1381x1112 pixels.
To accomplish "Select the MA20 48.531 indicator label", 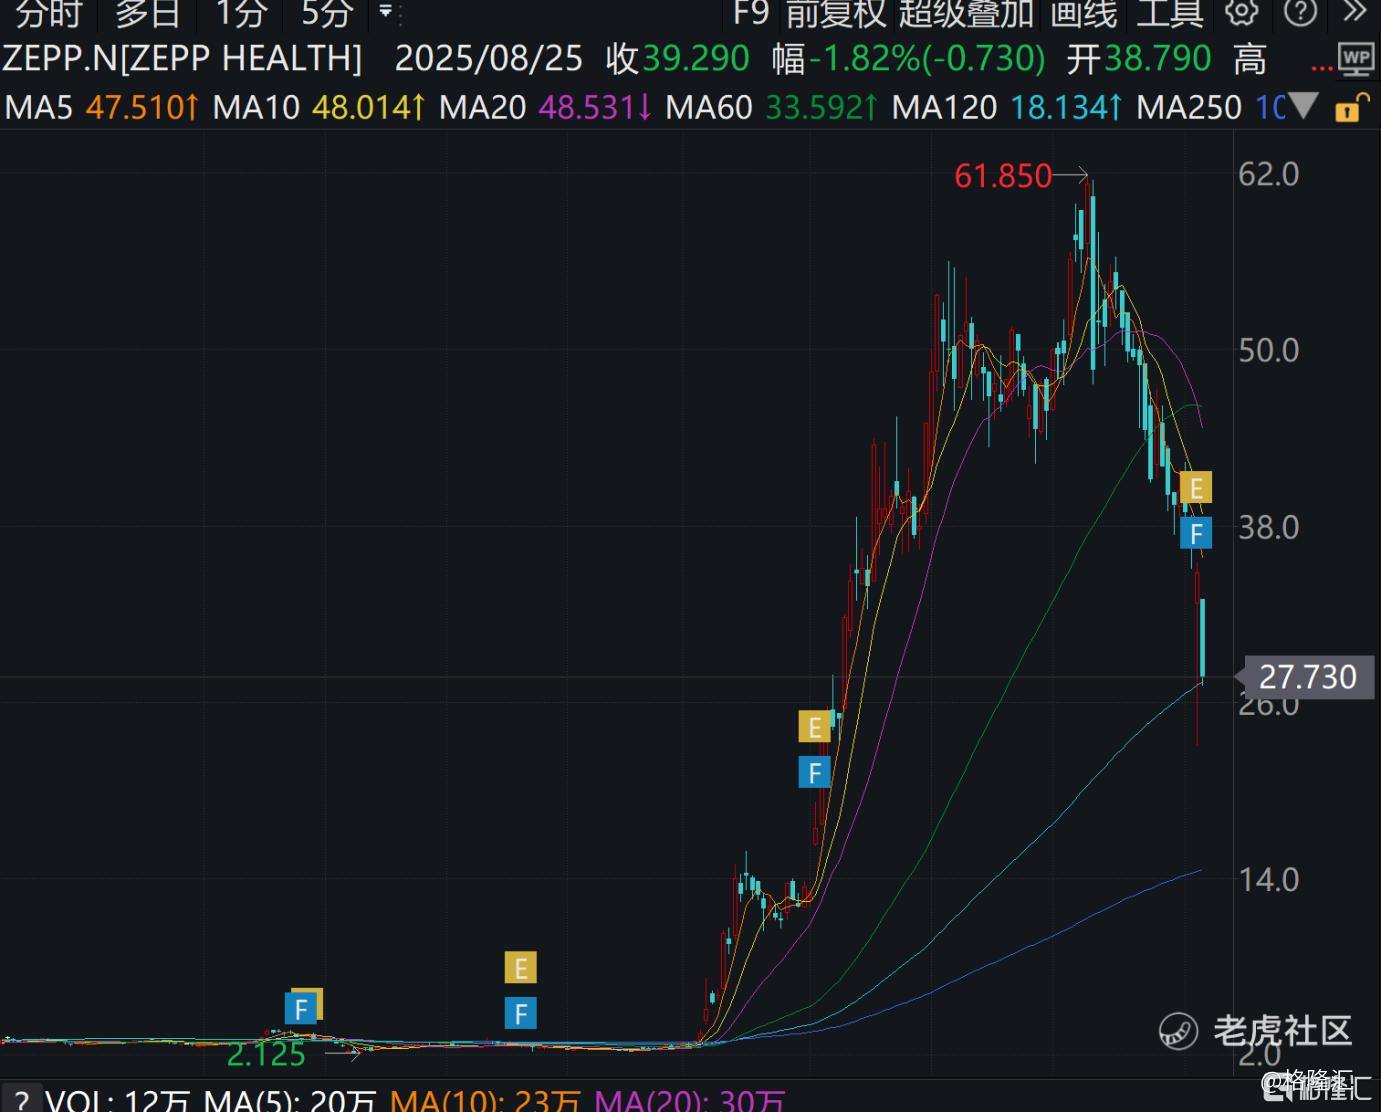I will click(x=545, y=107).
